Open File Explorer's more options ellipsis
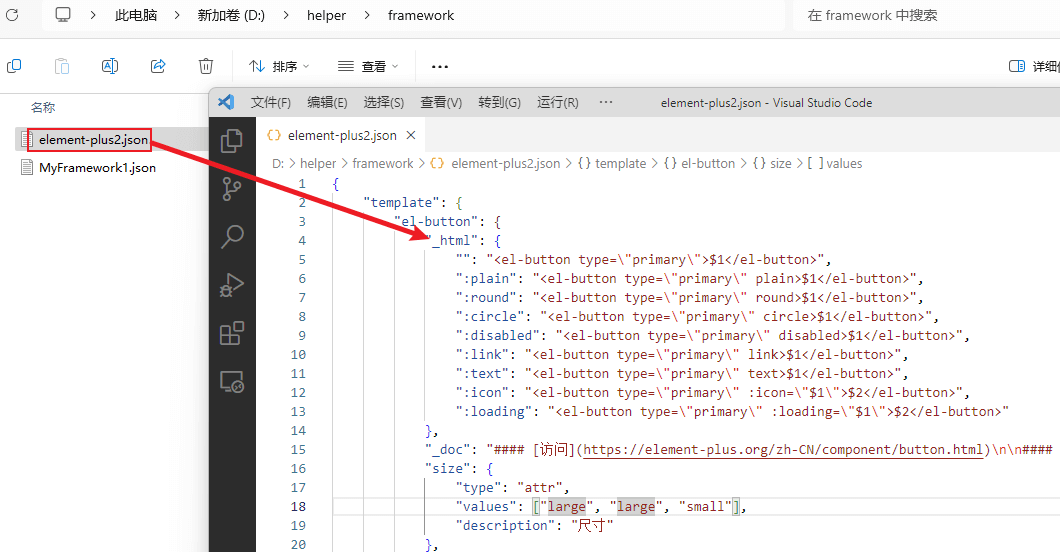The height and width of the screenshot is (552, 1060). [439, 66]
